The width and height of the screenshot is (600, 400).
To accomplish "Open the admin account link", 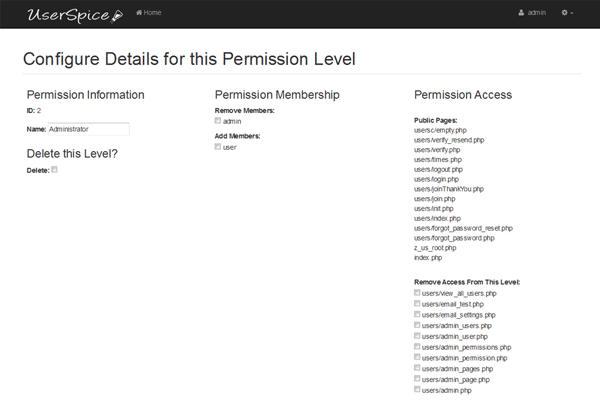I will [x=537, y=13].
